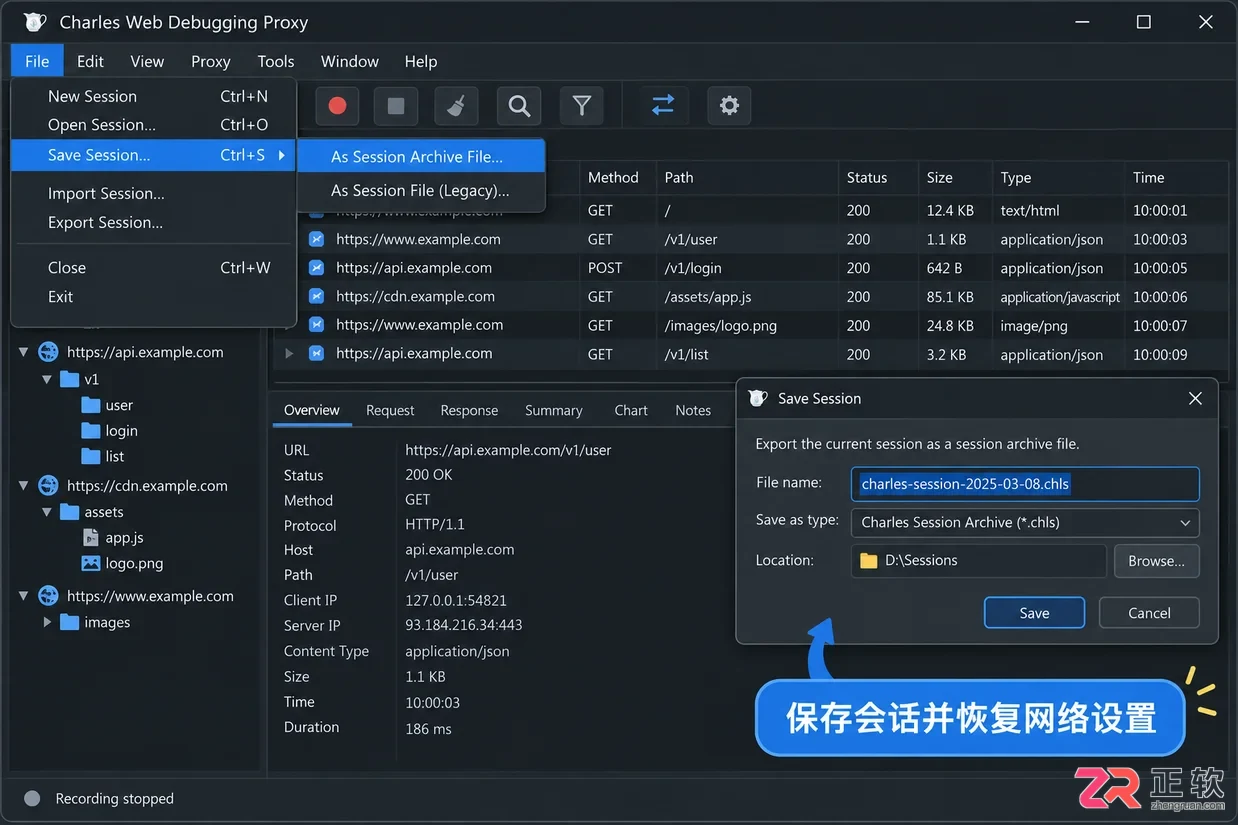This screenshot has height=825, width=1238.
Task: Click the 85.1 KB size cell
Action: coord(950,297)
